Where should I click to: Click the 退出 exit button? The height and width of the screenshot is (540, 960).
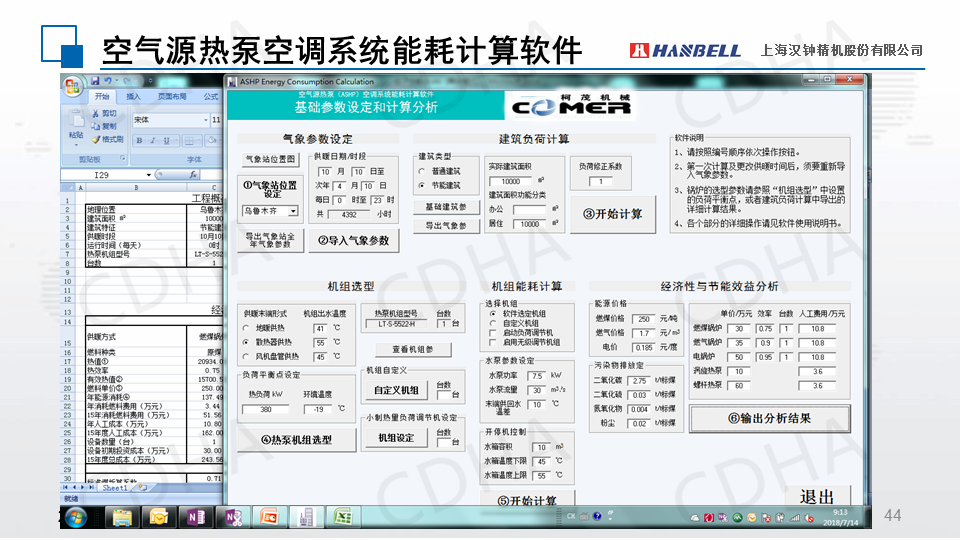[816, 496]
